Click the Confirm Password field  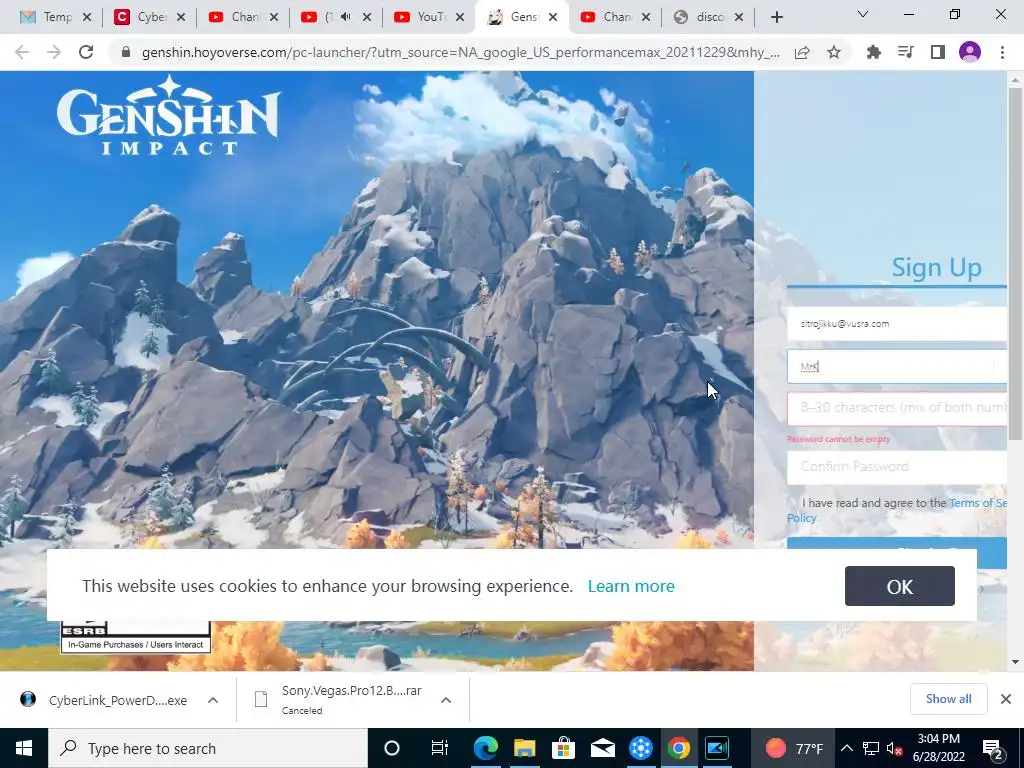897,467
